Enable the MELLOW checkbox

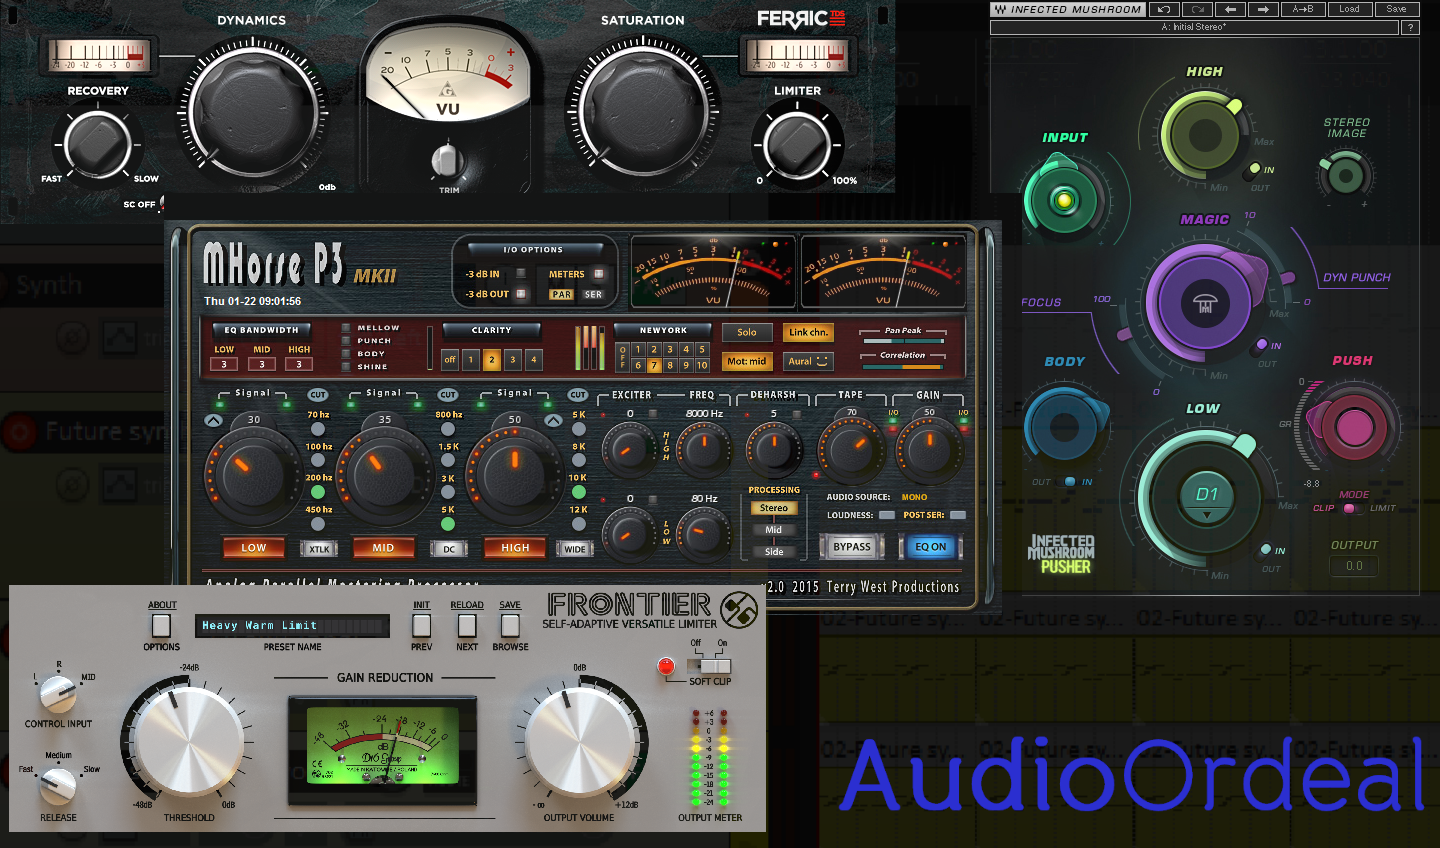[346, 327]
